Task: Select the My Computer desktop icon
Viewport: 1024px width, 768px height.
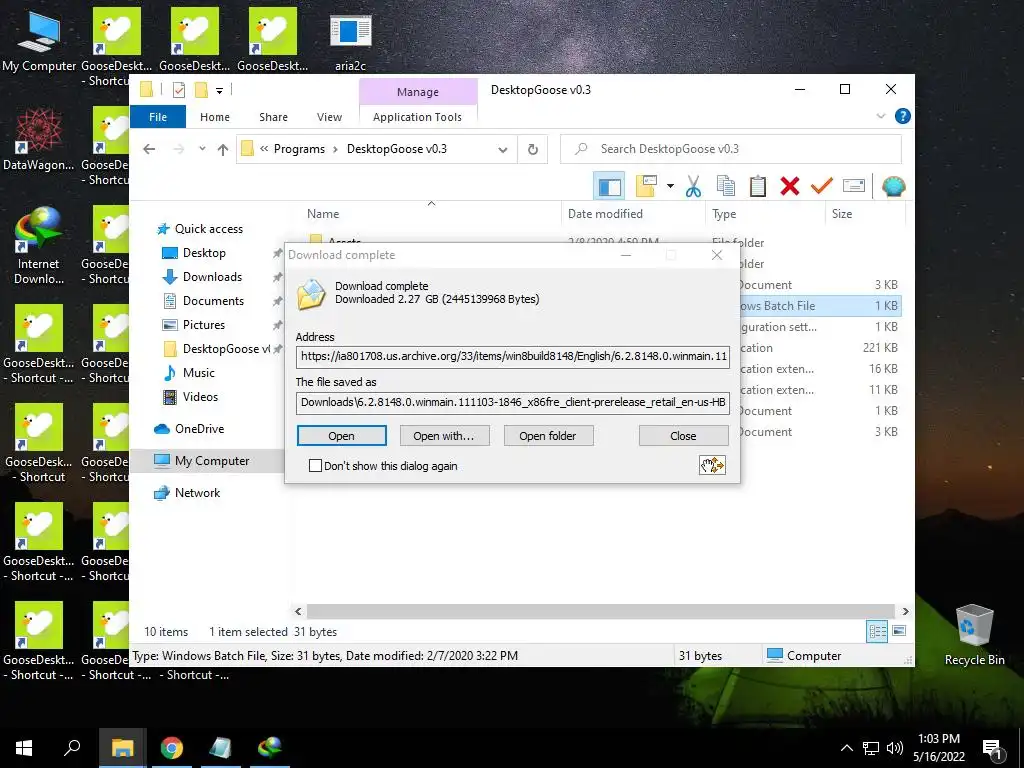Action: coord(39,40)
